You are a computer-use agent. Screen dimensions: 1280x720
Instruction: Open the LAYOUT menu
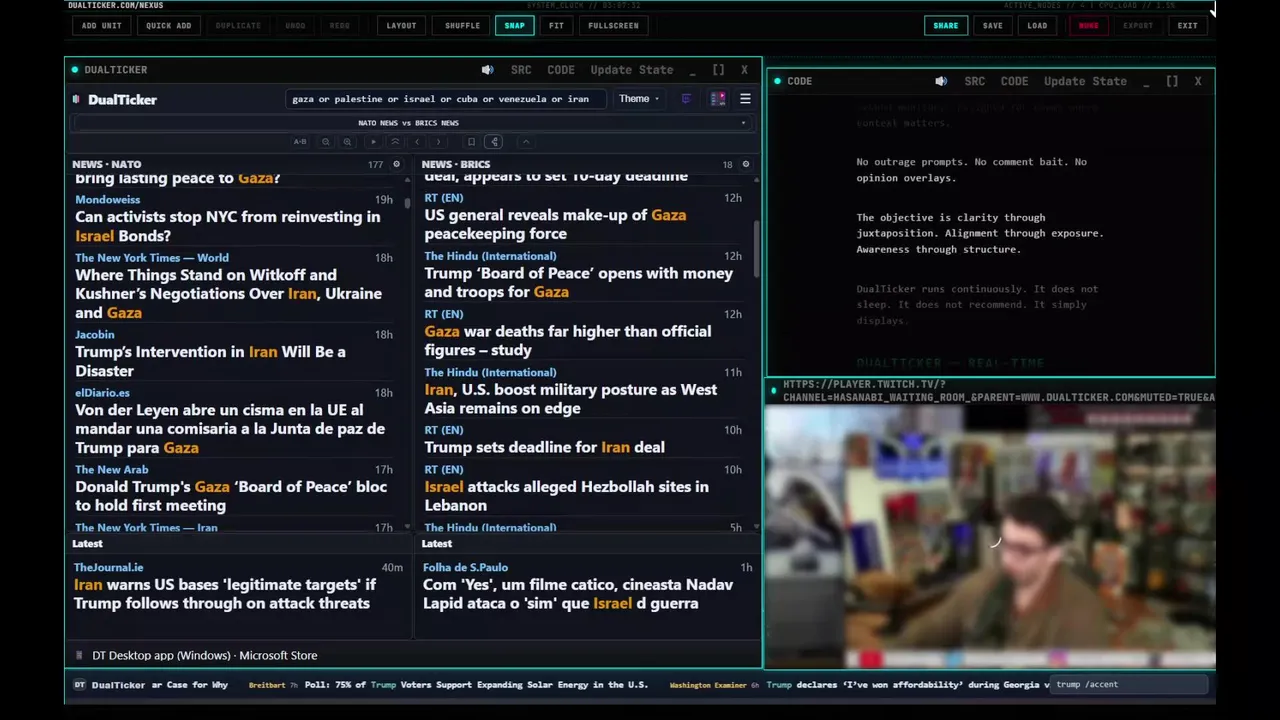pos(401,25)
